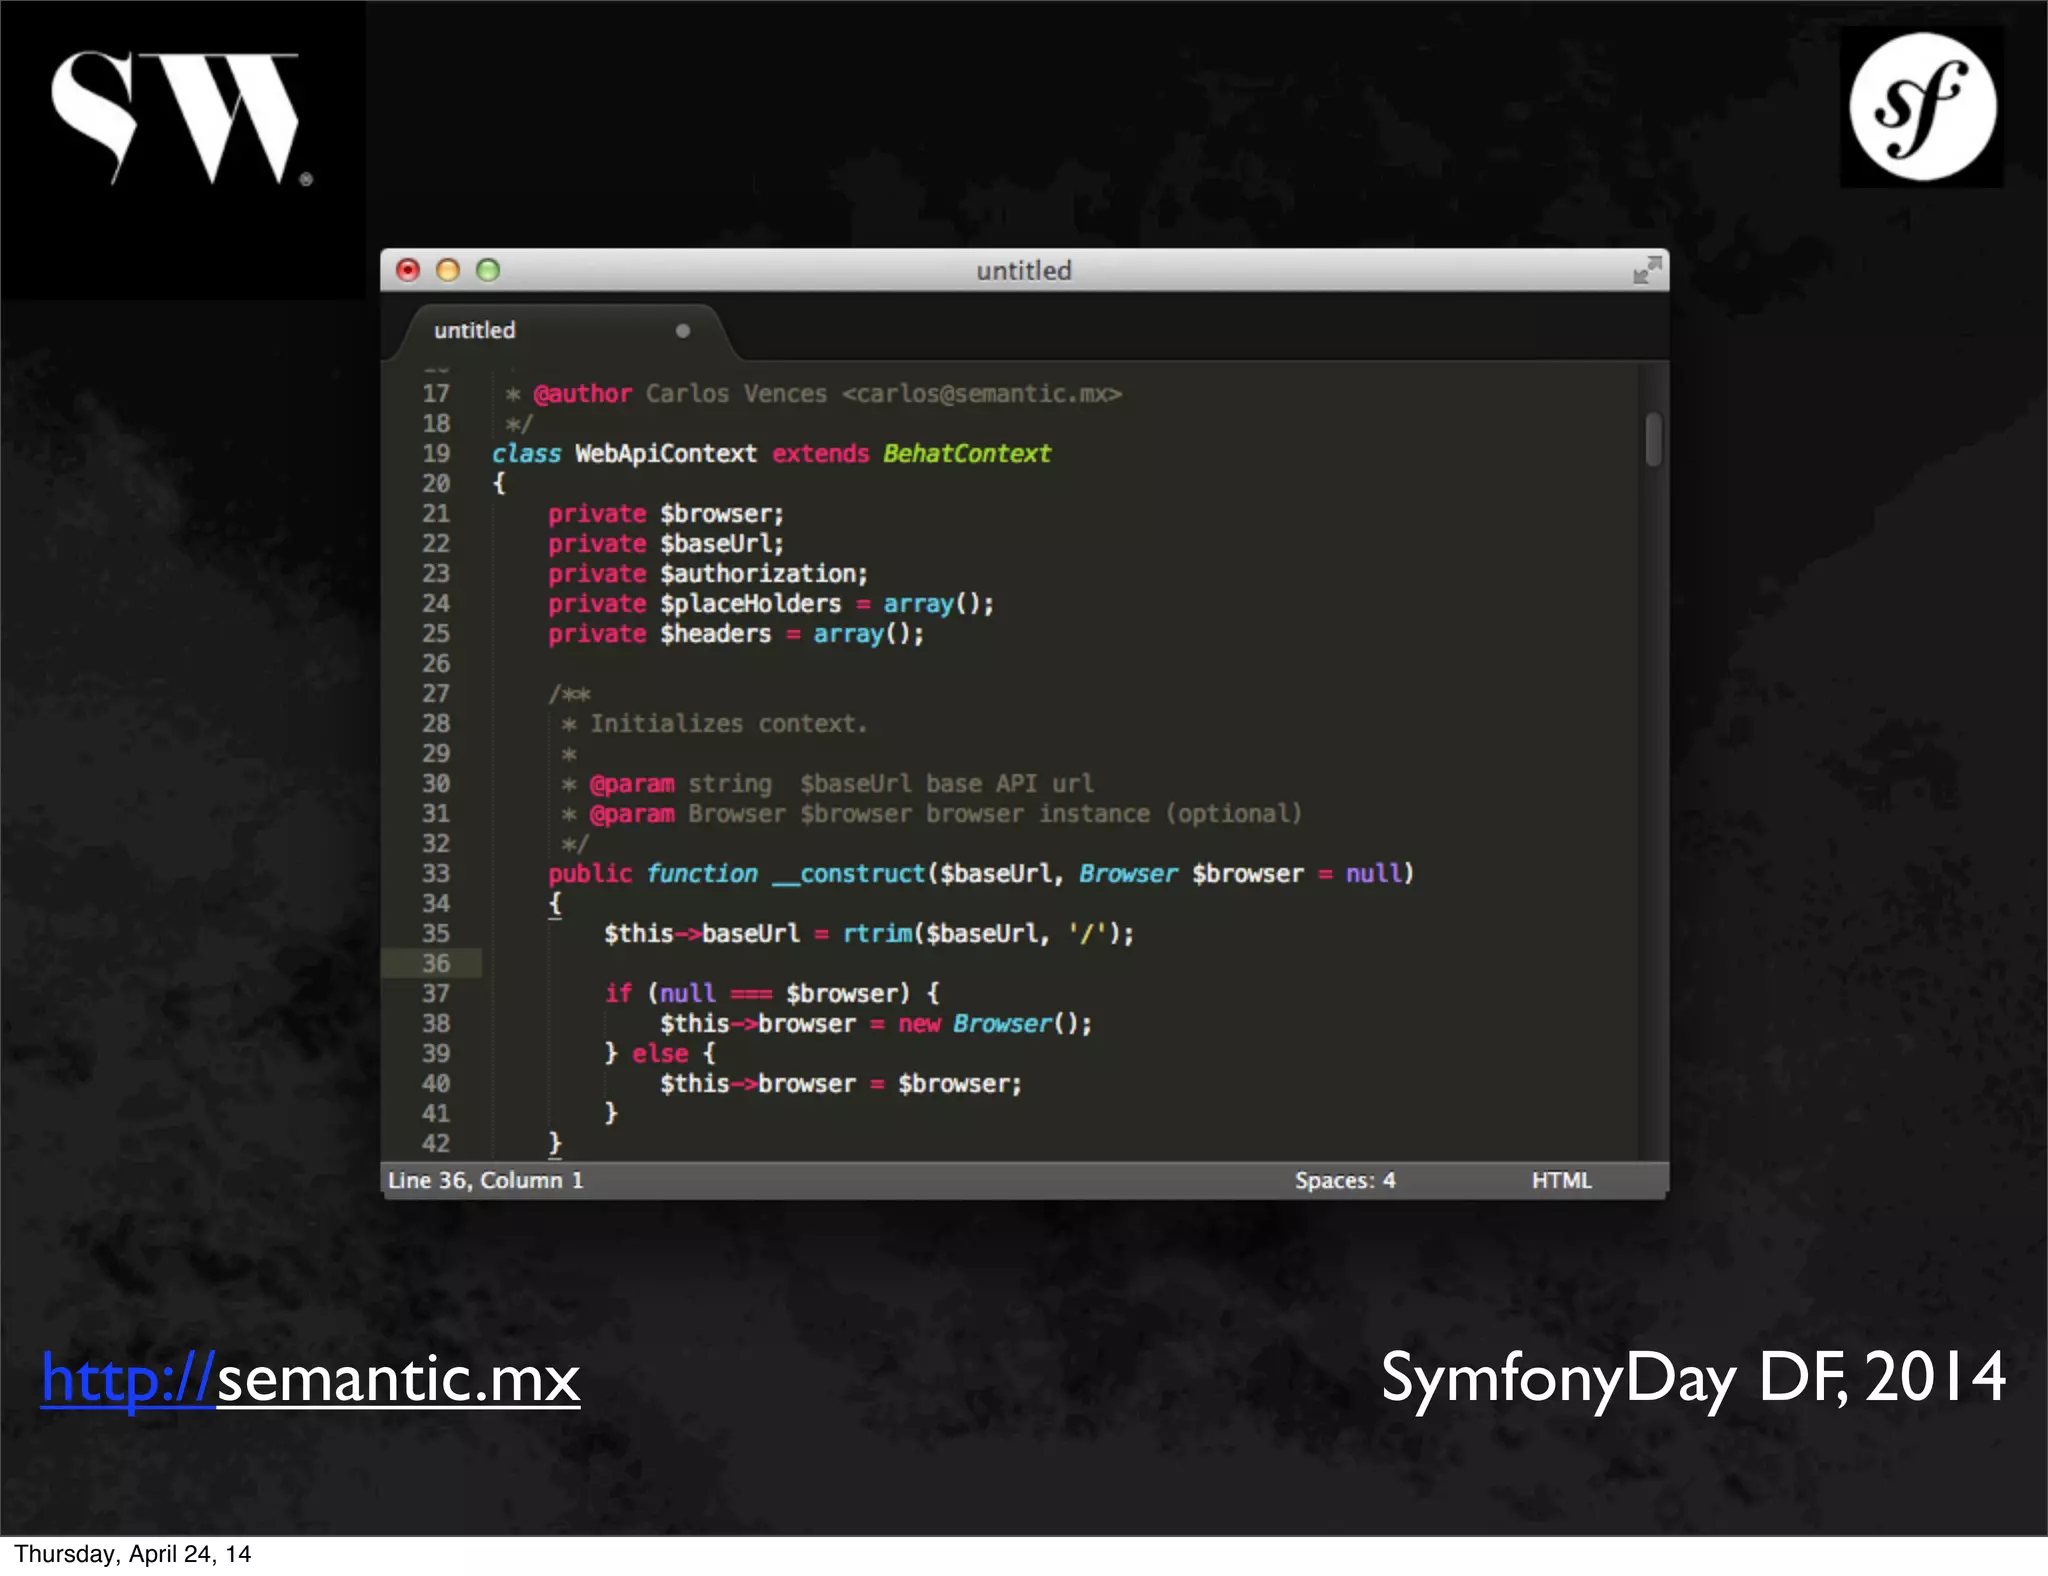
Task: Click the else keyword on line 39
Action: (x=660, y=1053)
